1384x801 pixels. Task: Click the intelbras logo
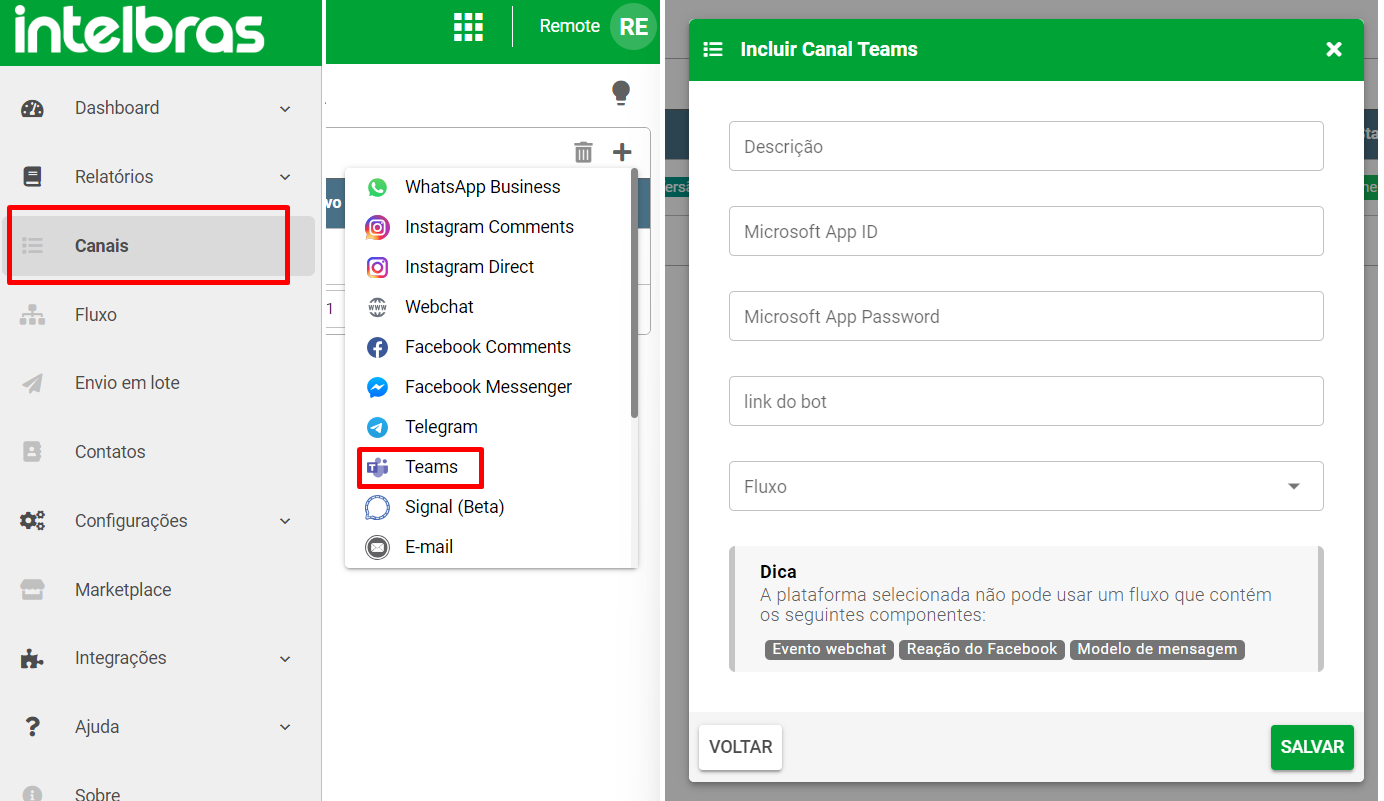coord(140,32)
